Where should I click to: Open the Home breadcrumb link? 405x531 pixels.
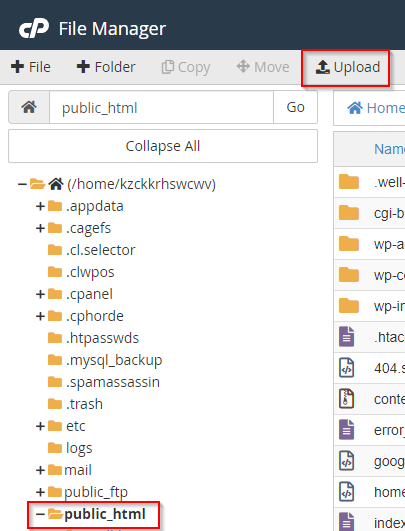pyautogui.click(x=376, y=108)
